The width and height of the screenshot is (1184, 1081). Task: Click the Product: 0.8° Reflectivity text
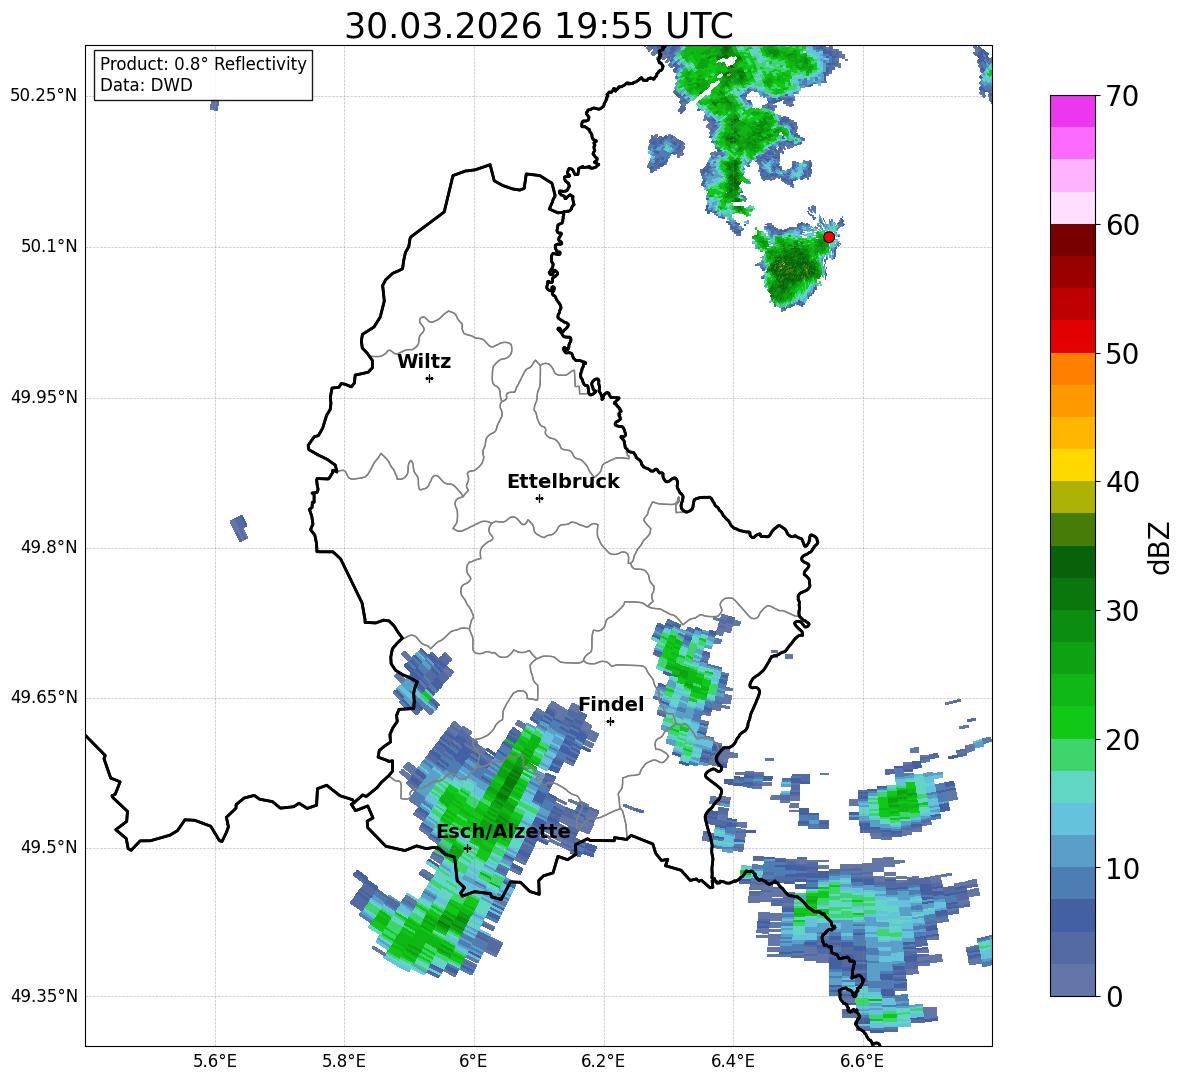coord(203,64)
